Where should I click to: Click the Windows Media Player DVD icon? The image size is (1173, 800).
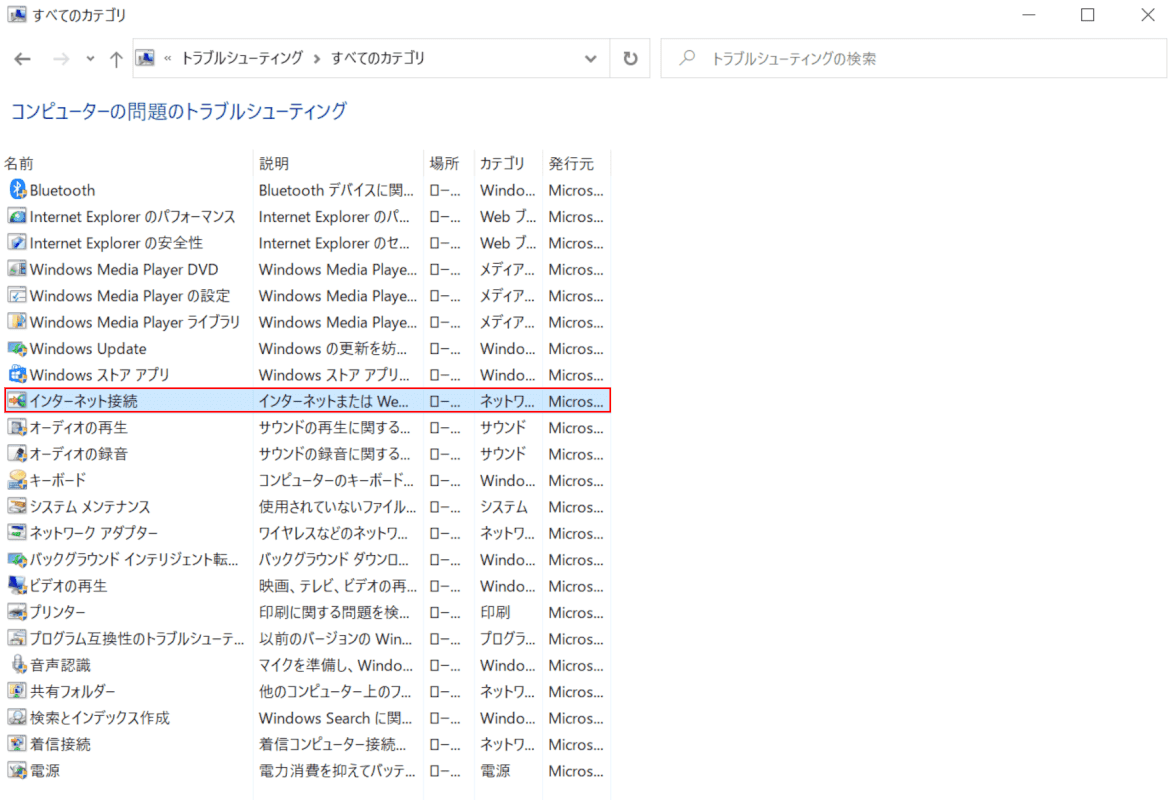(17, 269)
